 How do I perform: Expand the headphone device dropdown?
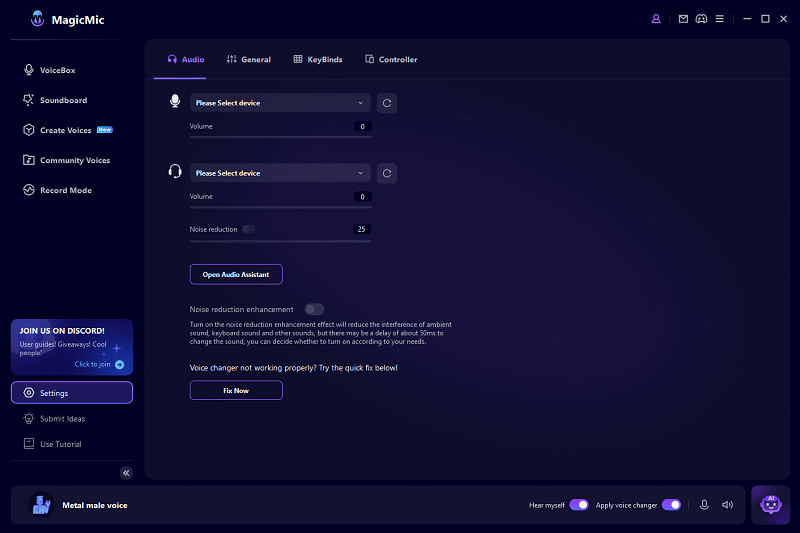coord(280,173)
